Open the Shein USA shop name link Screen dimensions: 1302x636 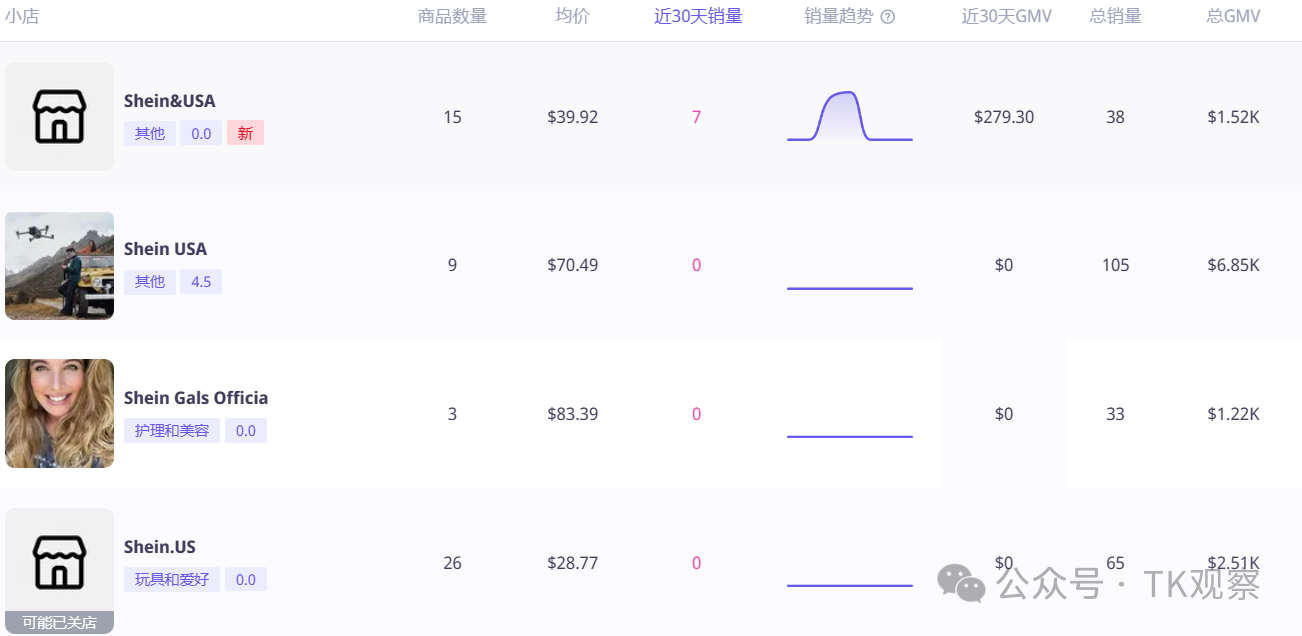coord(165,249)
